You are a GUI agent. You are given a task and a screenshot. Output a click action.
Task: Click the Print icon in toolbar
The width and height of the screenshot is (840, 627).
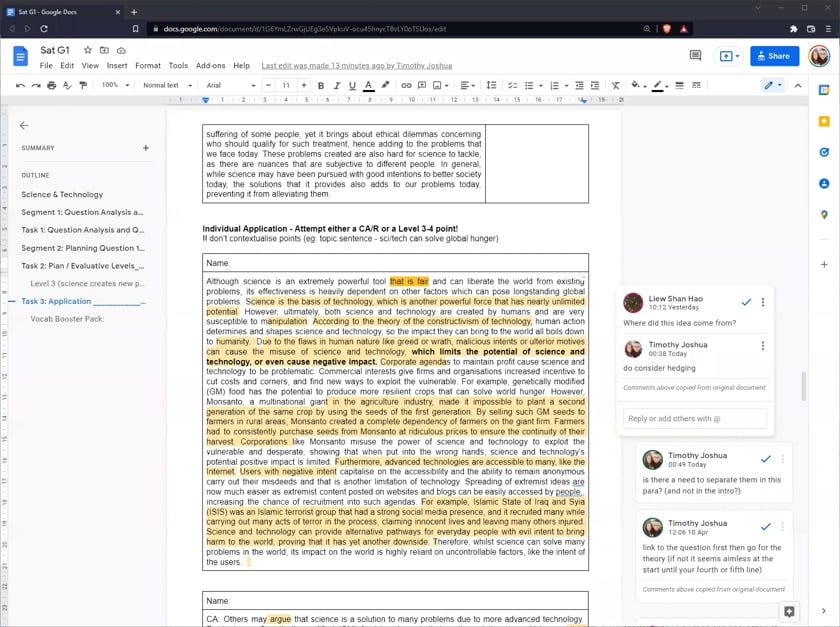(51, 86)
